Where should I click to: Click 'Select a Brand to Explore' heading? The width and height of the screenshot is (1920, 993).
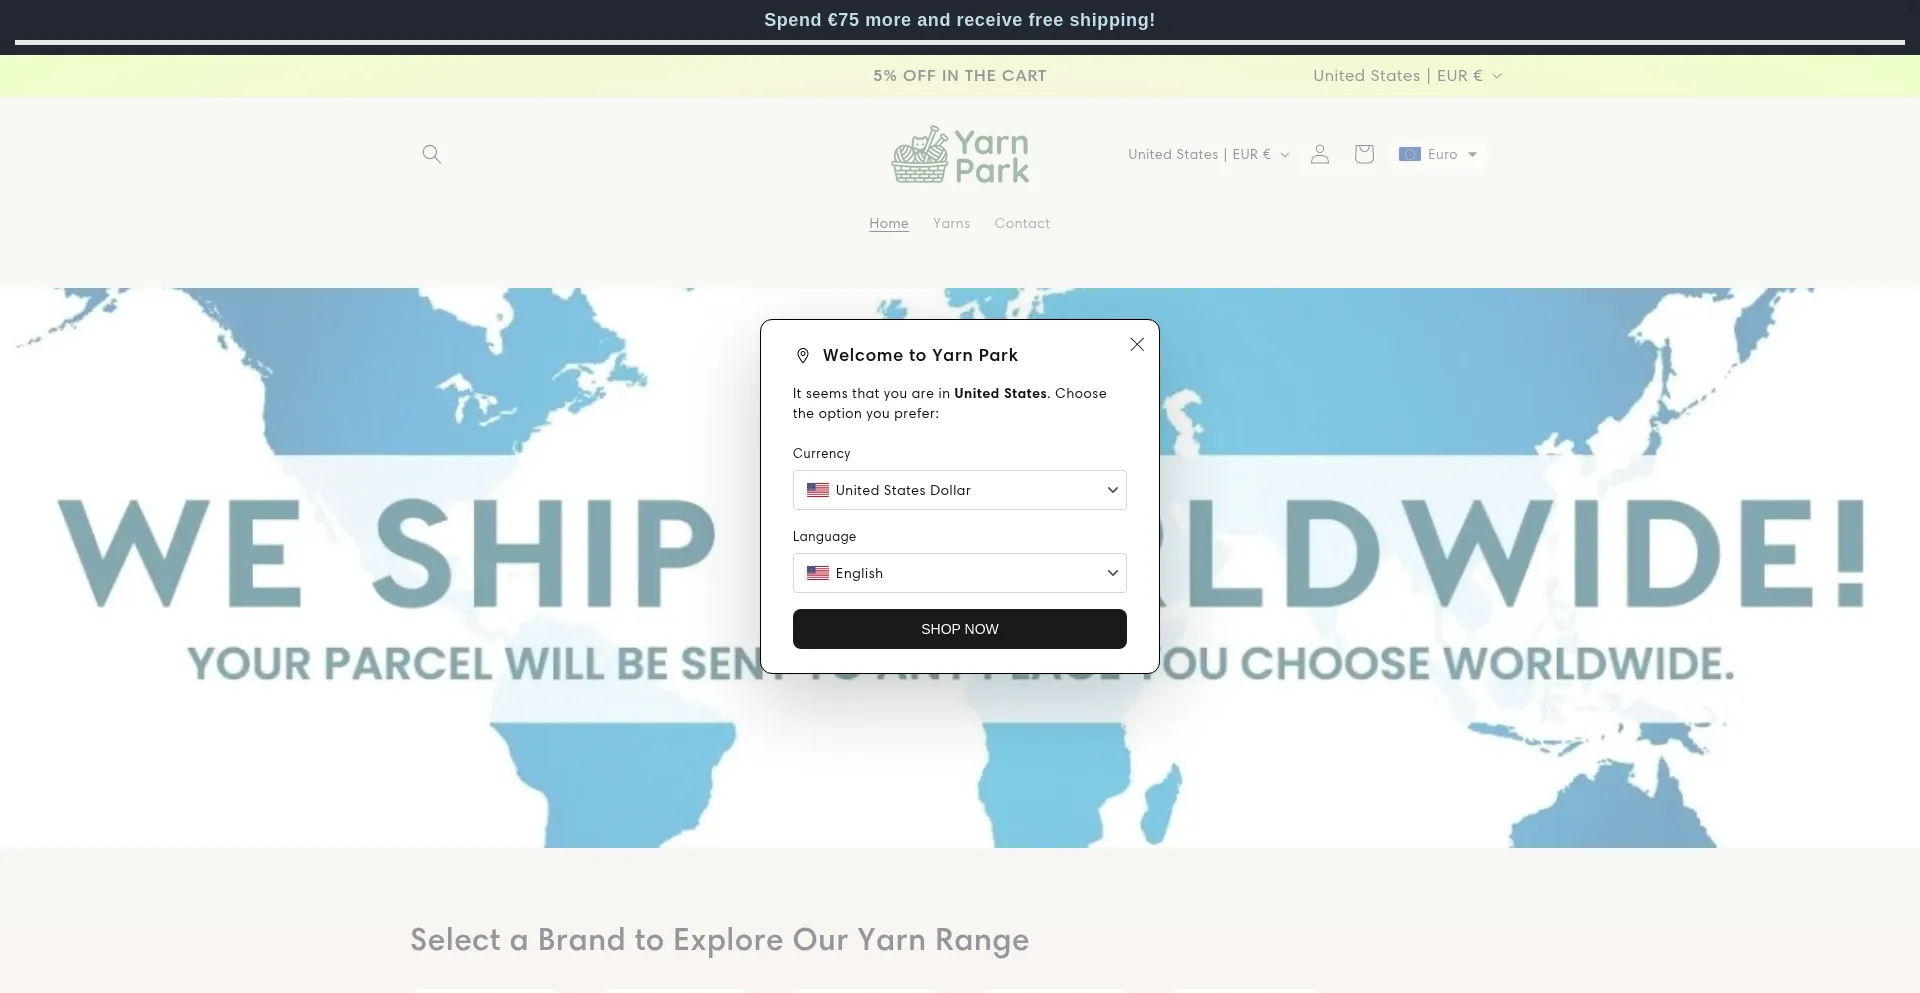(x=720, y=940)
